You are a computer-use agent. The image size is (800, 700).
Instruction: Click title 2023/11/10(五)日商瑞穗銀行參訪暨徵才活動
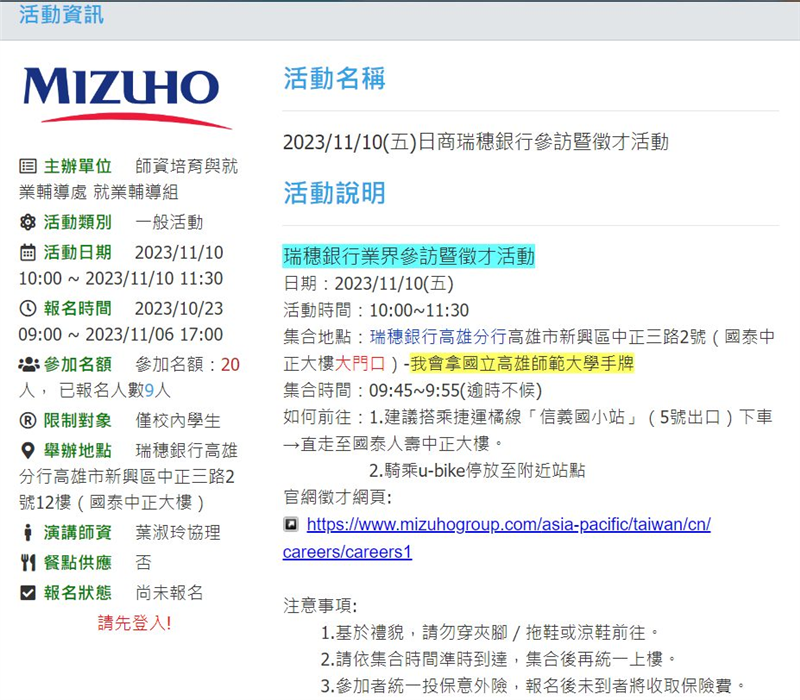click(x=476, y=142)
